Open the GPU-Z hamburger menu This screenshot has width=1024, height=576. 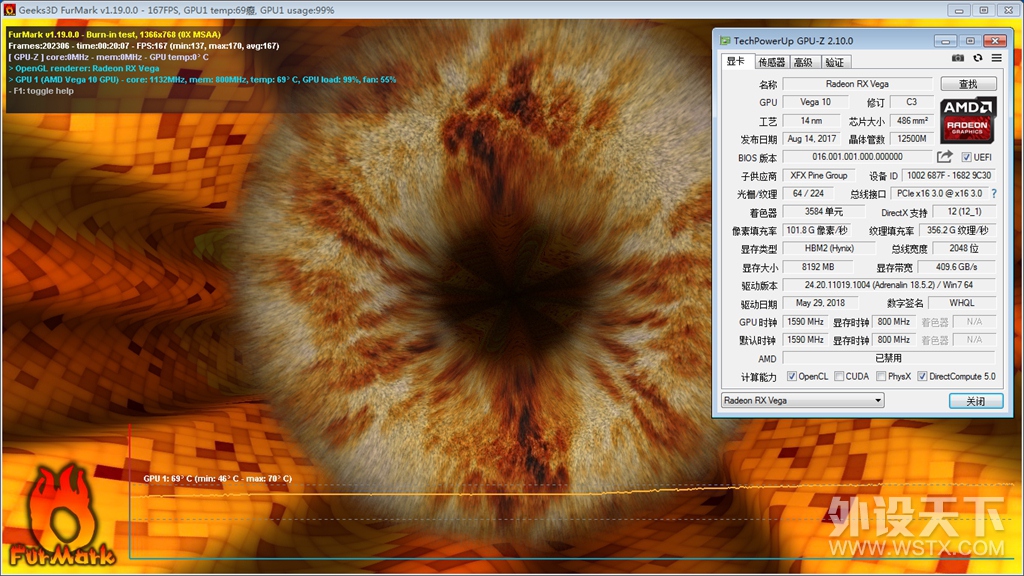[x=997, y=58]
